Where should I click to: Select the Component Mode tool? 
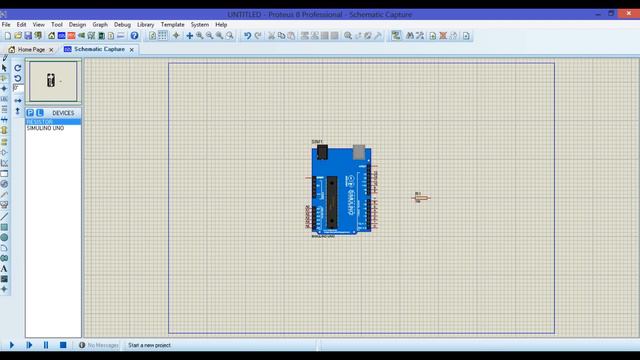[x=4, y=78]
